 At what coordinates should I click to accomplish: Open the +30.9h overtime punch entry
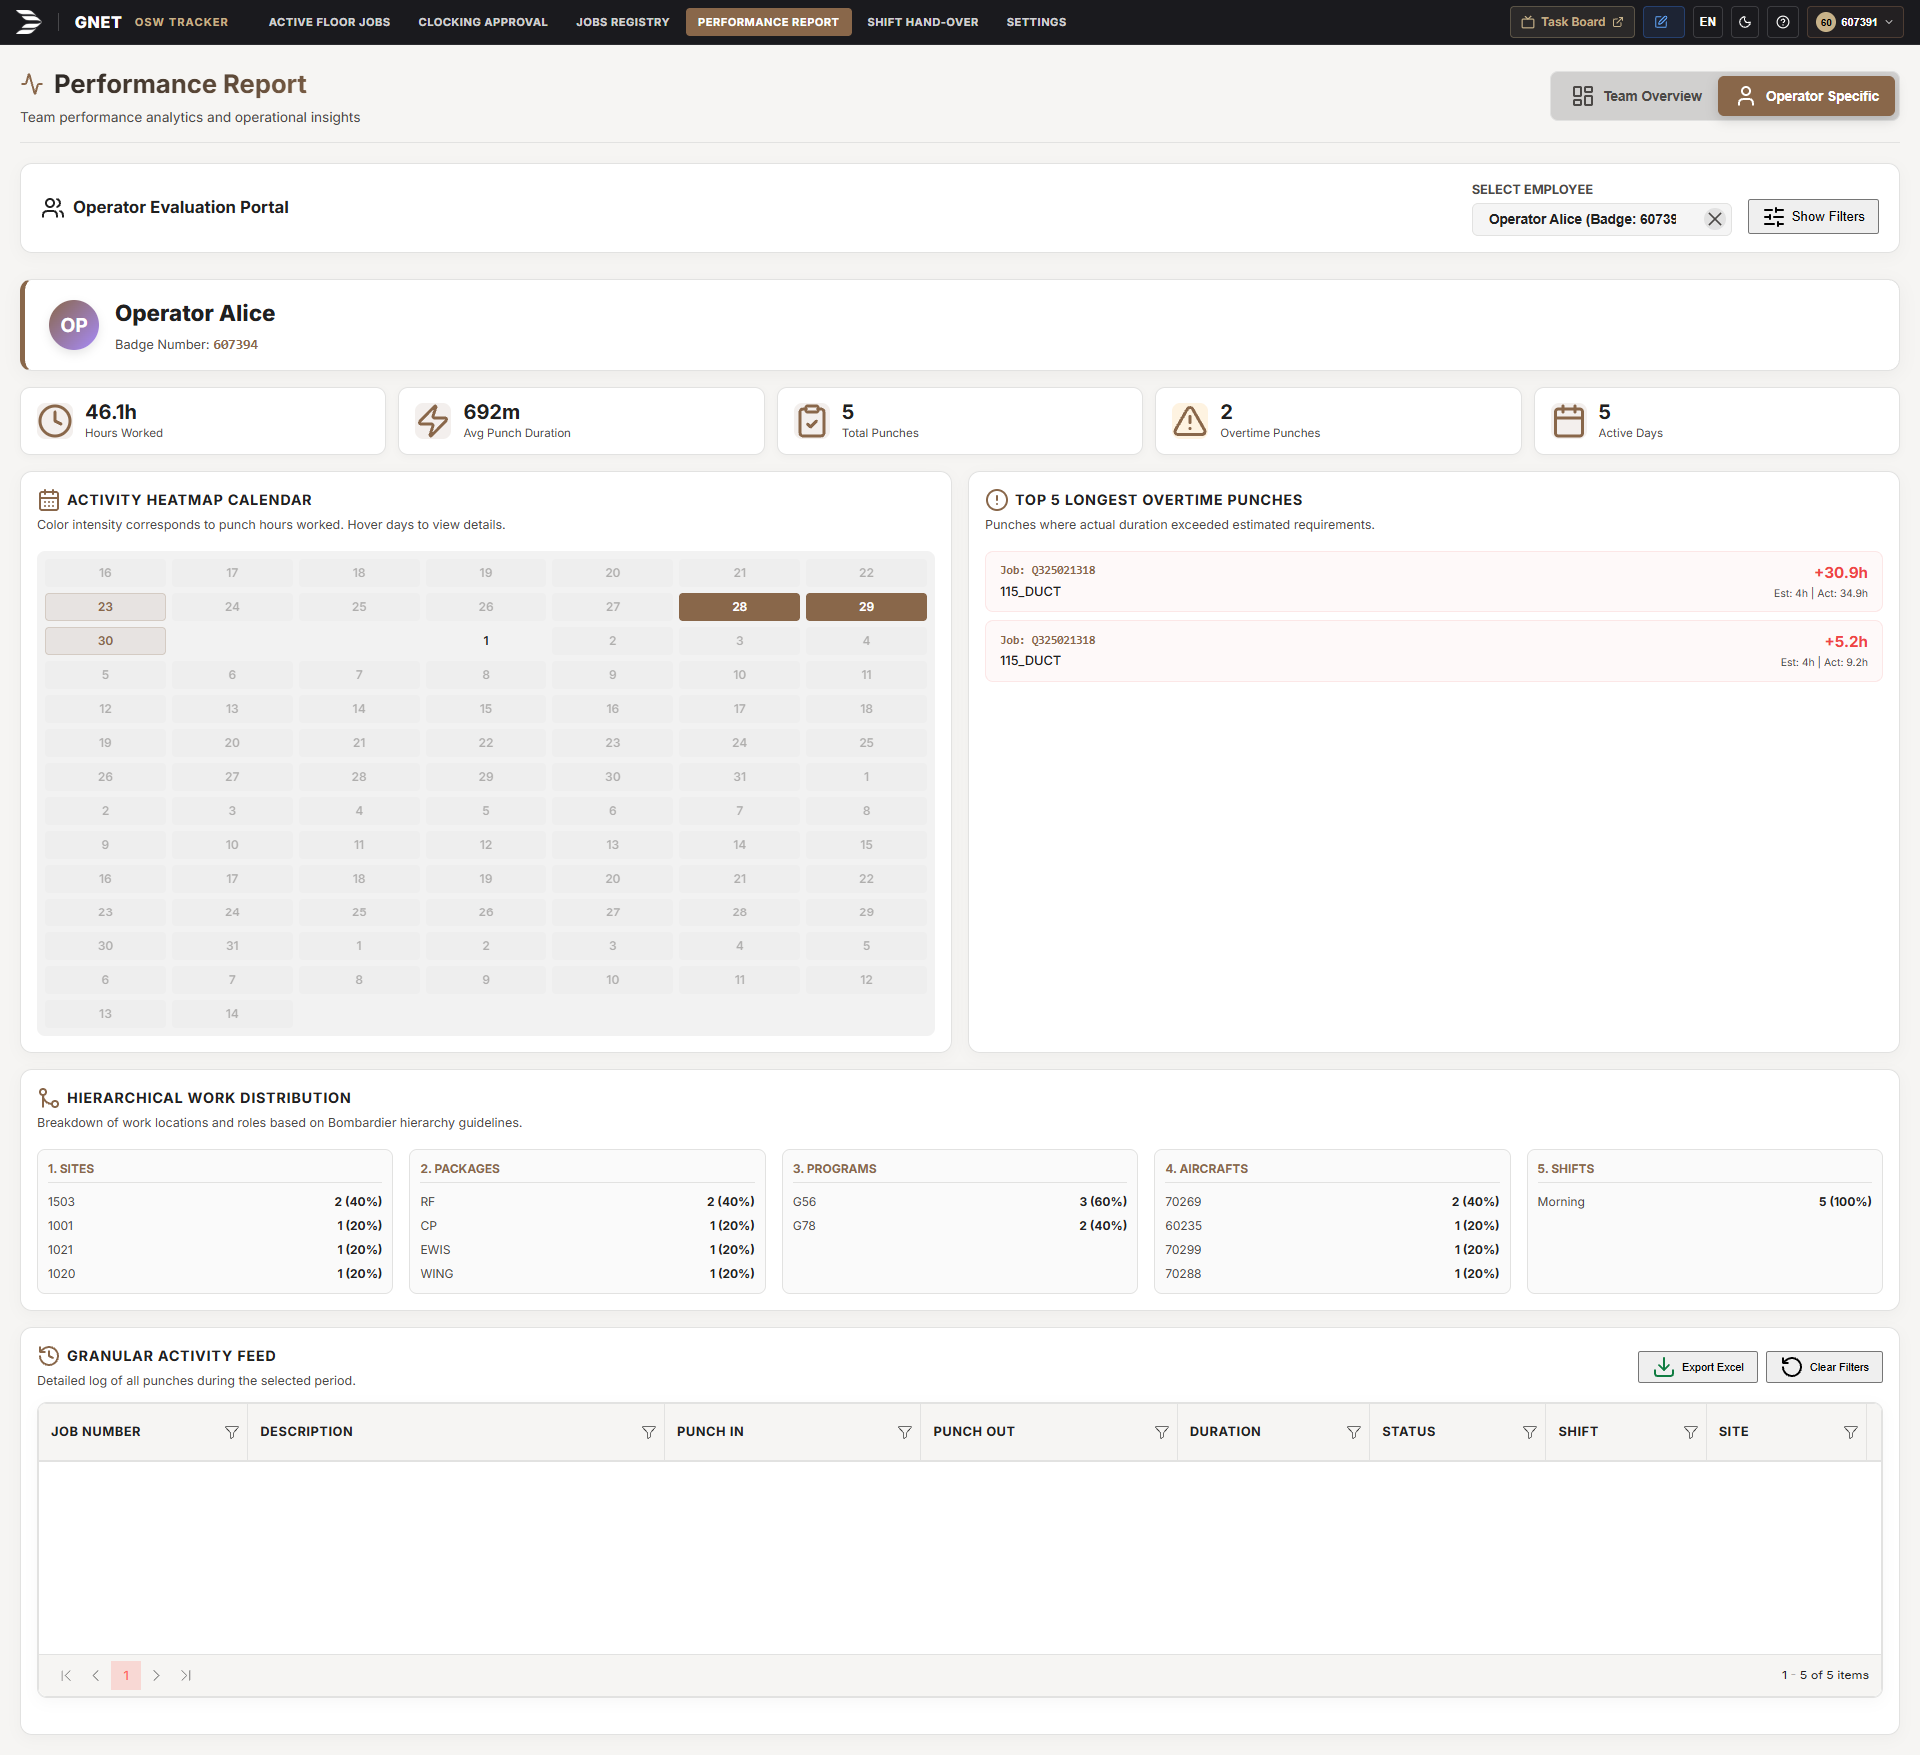click(x=1433, y=581)
